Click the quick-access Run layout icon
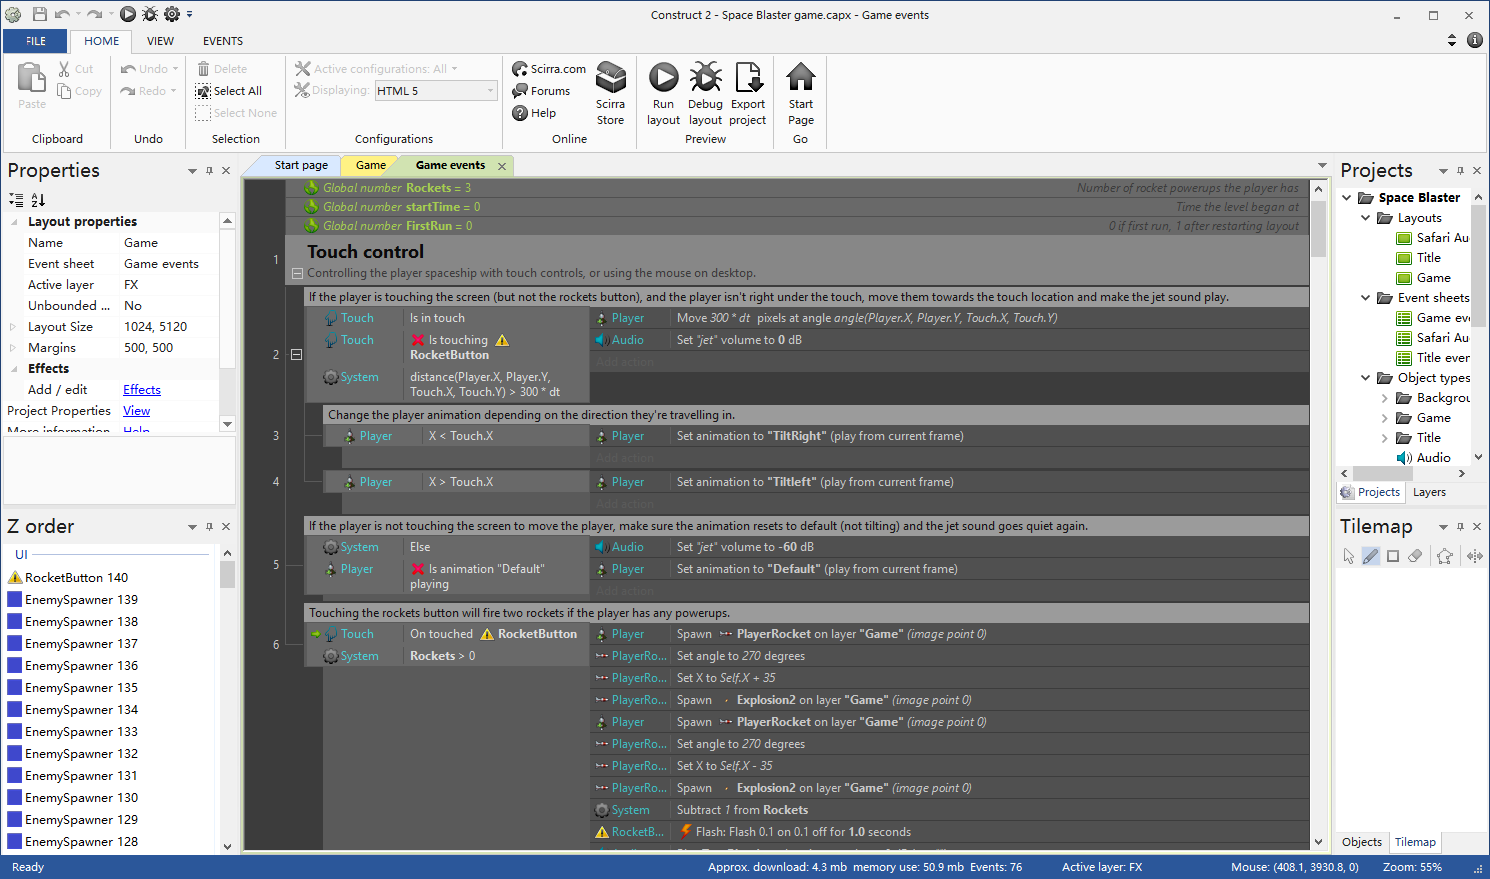The image size is (1490, 879). (x=128, y=14)
